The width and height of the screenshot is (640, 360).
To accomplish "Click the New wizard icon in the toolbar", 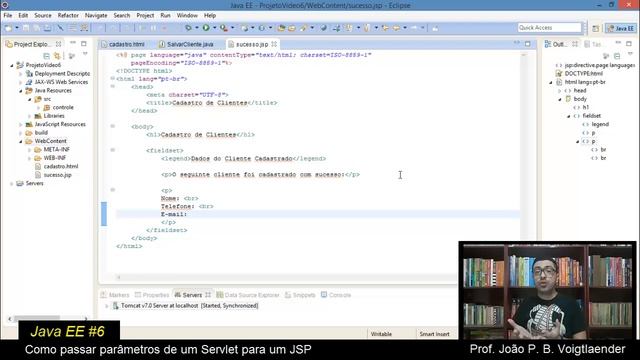I will 8,28.
